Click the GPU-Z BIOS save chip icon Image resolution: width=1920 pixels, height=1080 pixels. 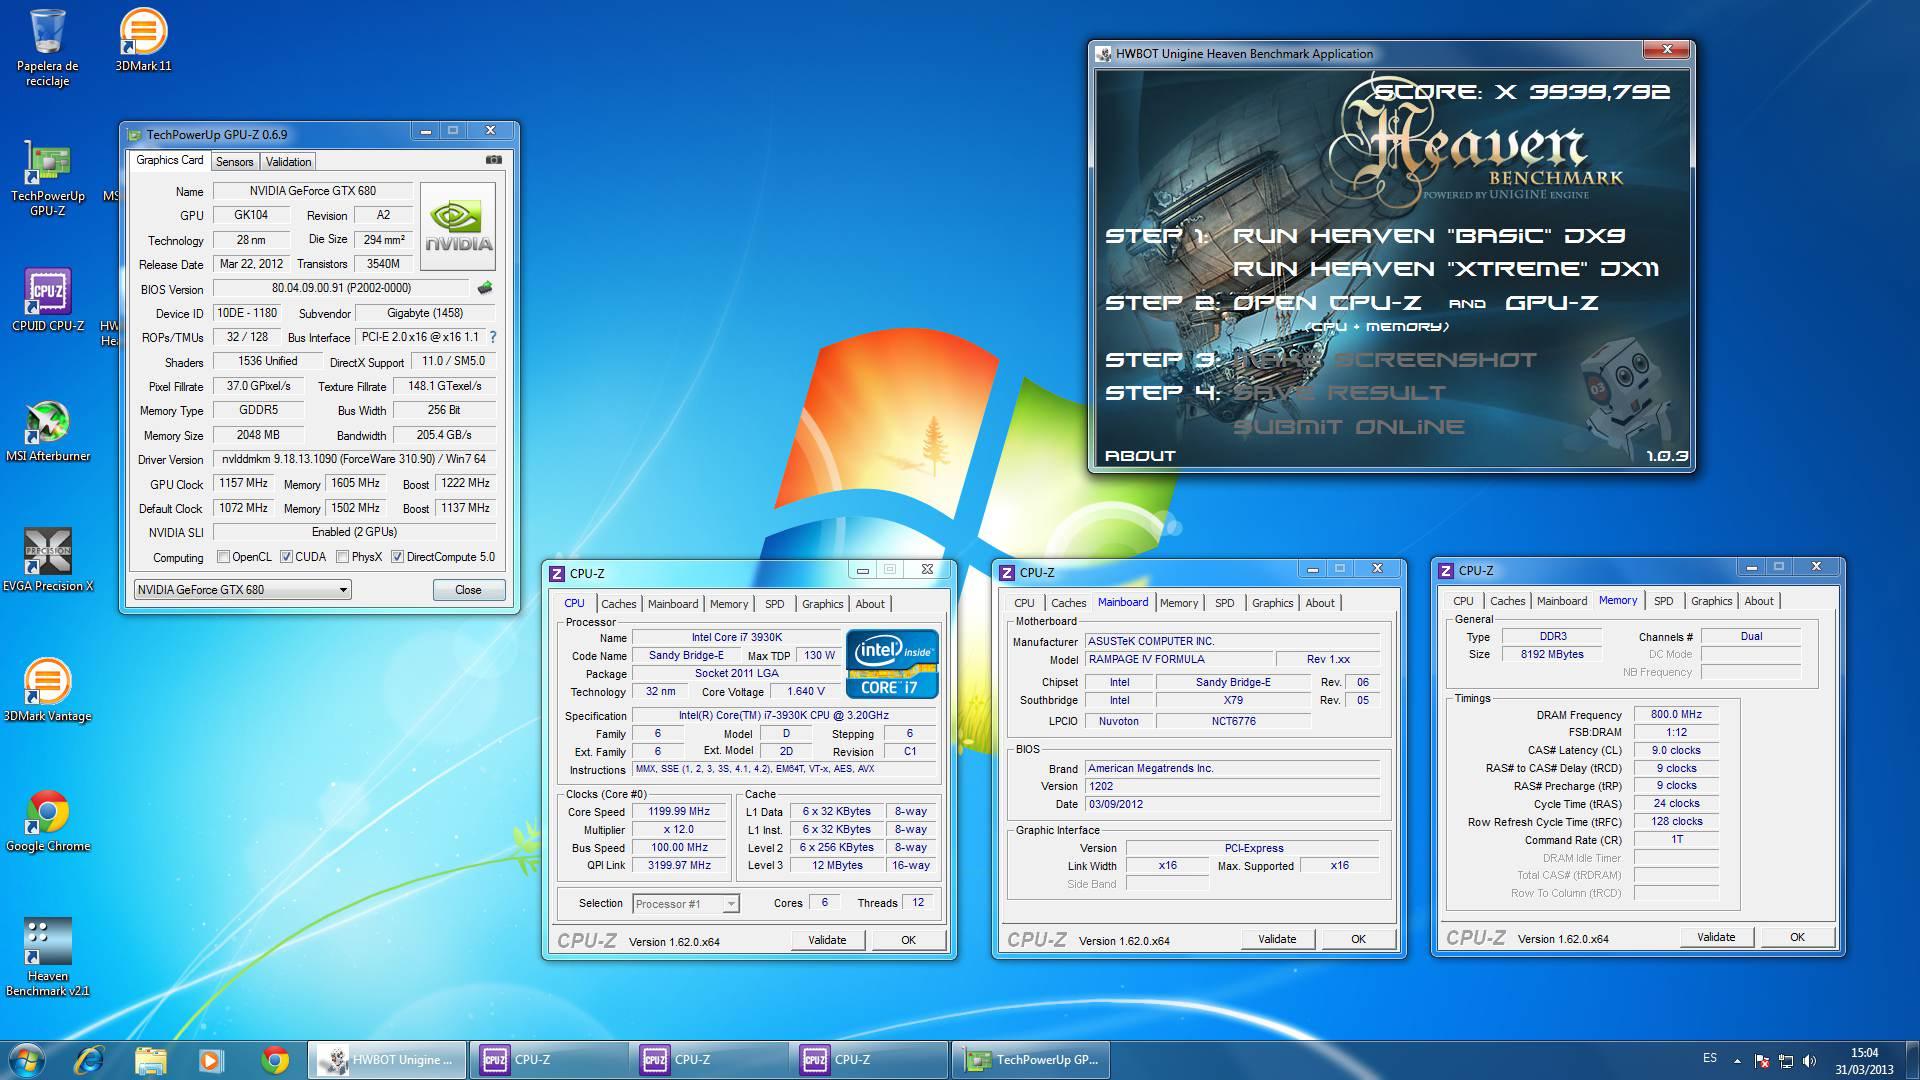point(485,288)
